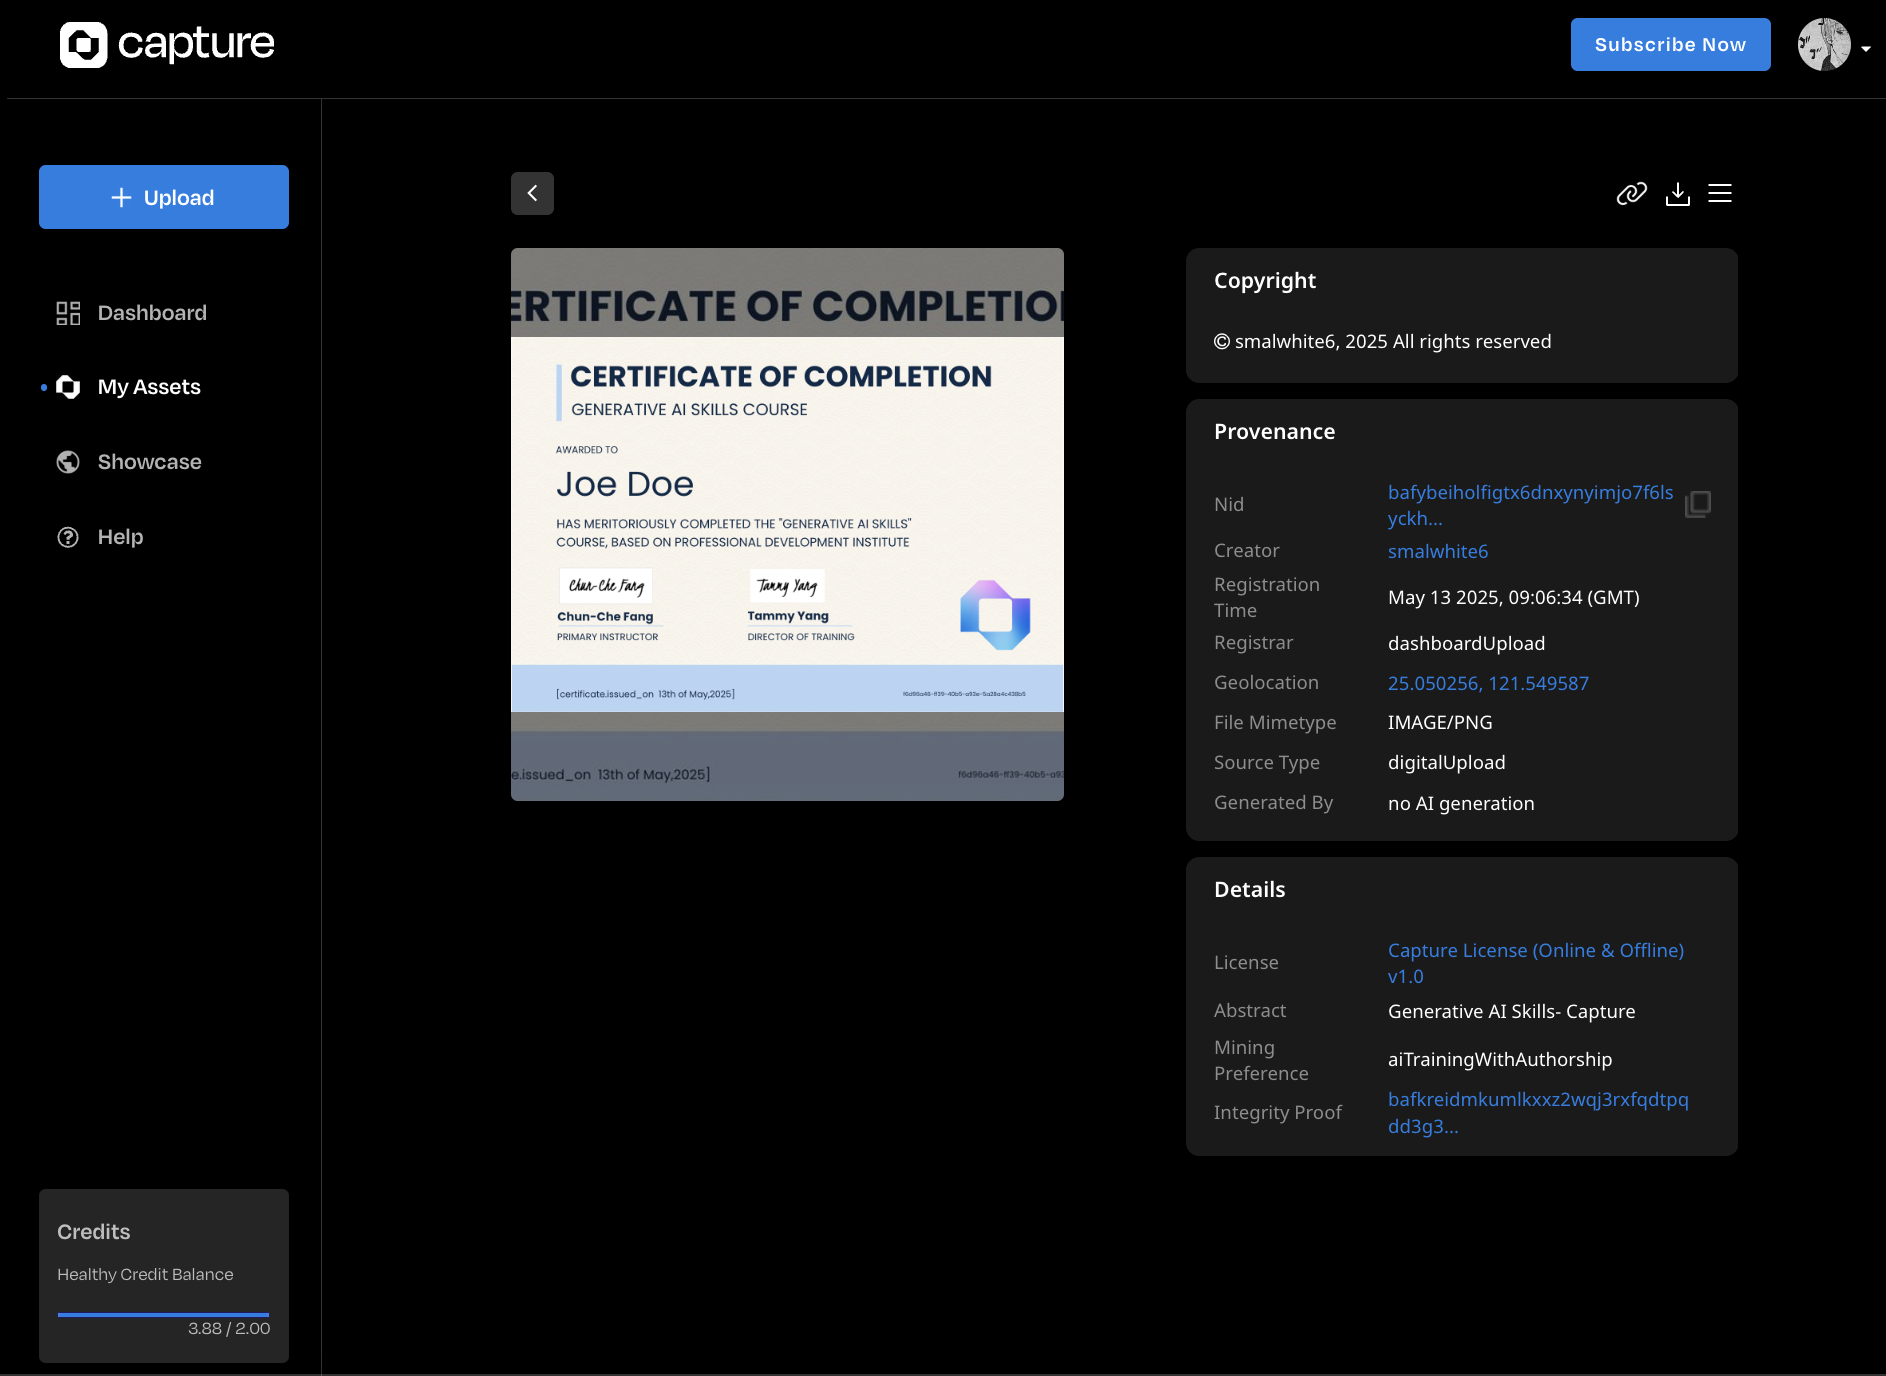Download the asset with download icon
Screen dimensions: 1886x1376
(1677, 194)
